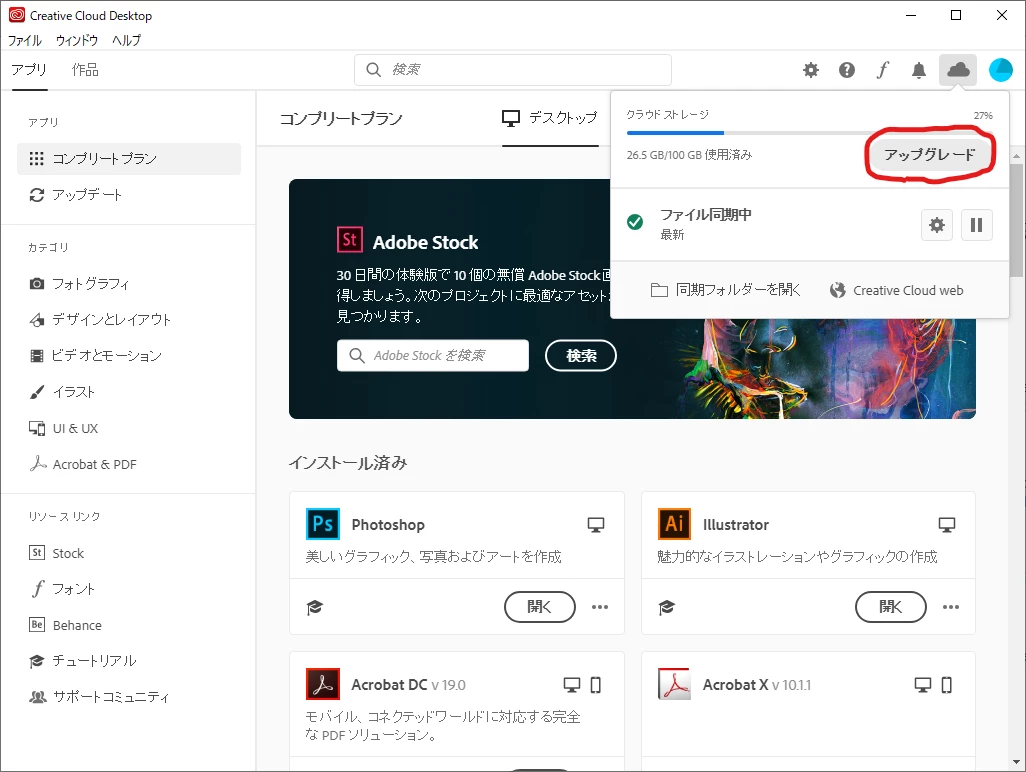This screenshot has width=1026, height=772.
Task: Toggle the cloud storage icon
Action: [958, 69]
